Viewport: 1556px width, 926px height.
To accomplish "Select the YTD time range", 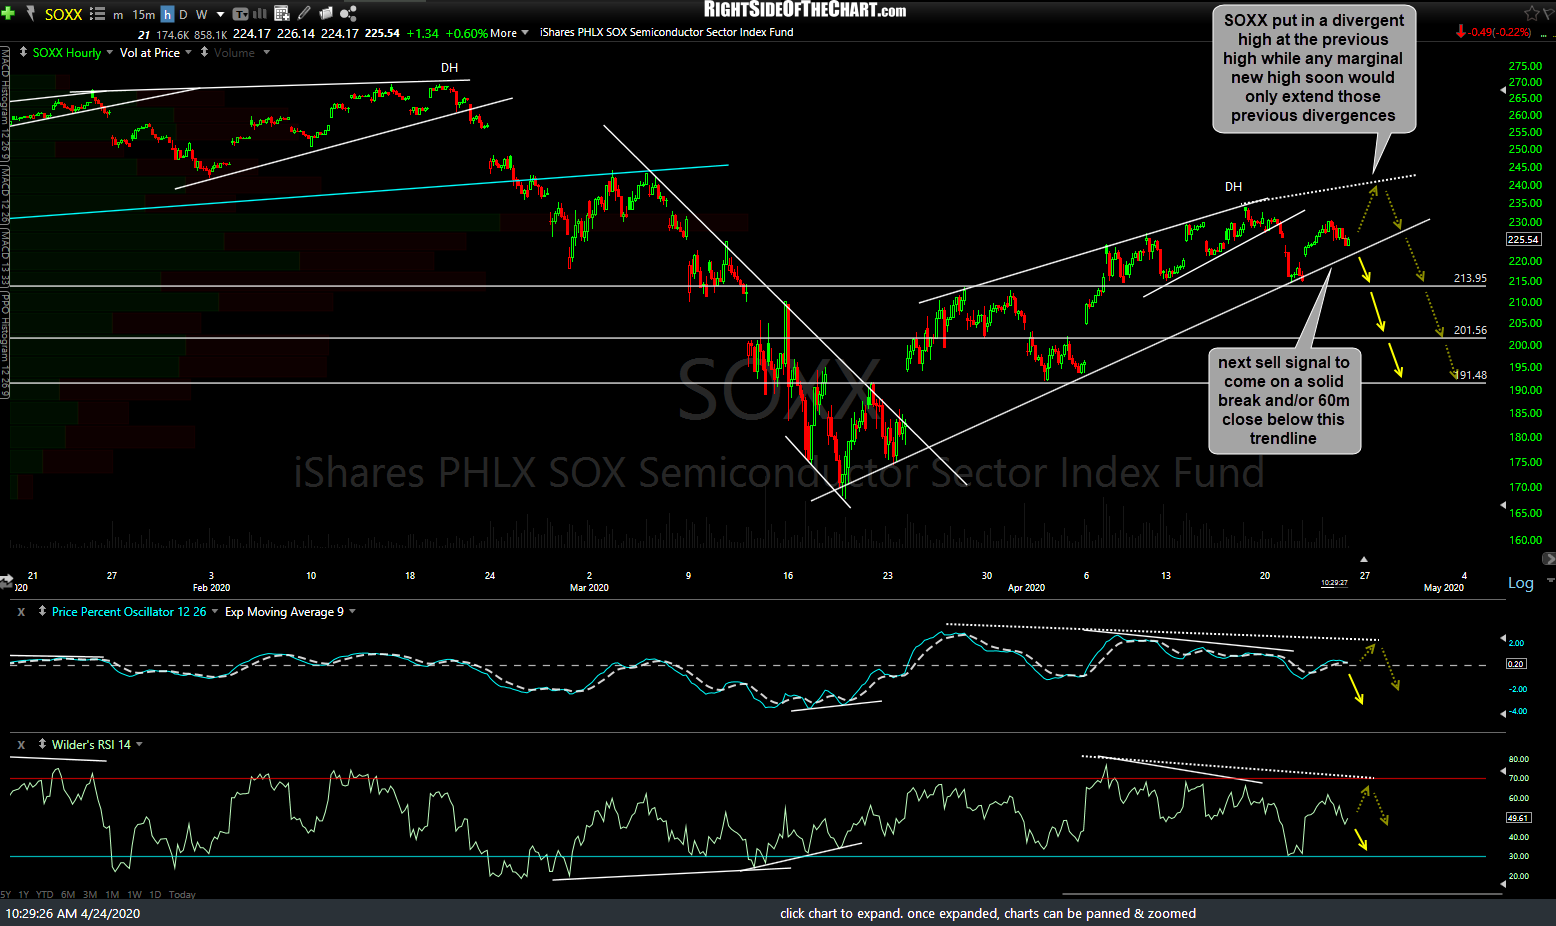I will (45, 894).
